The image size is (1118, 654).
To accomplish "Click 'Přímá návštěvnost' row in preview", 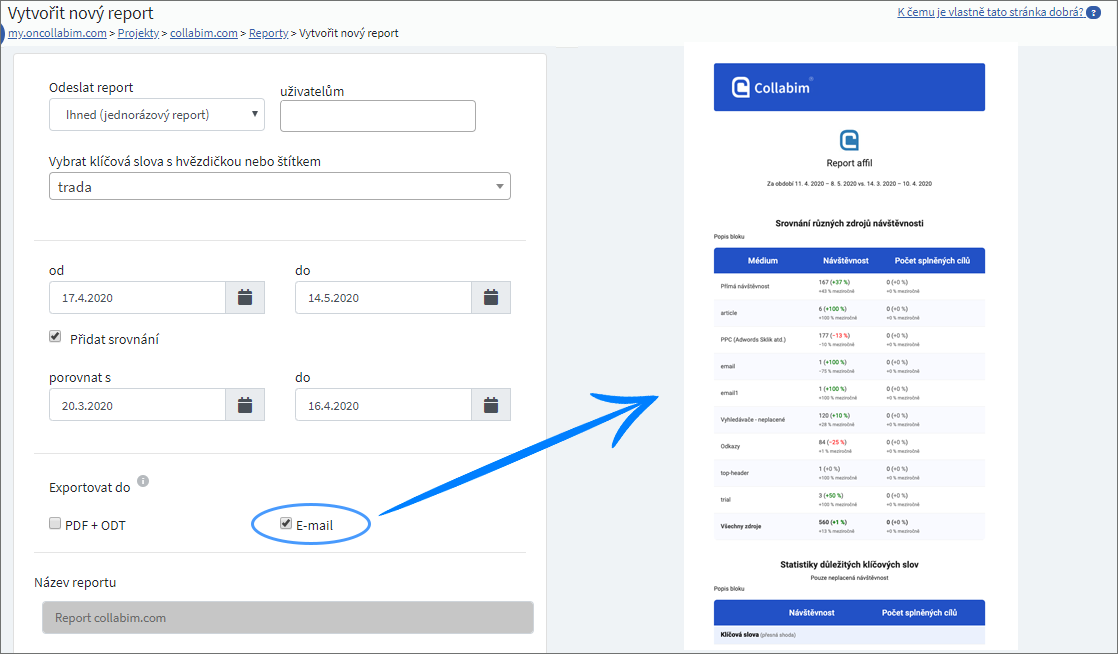I will pos(849,286).
